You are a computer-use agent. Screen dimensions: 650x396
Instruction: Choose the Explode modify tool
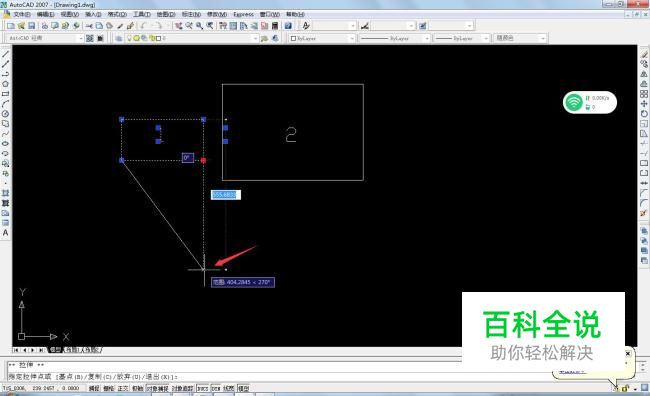click(644, 213)
